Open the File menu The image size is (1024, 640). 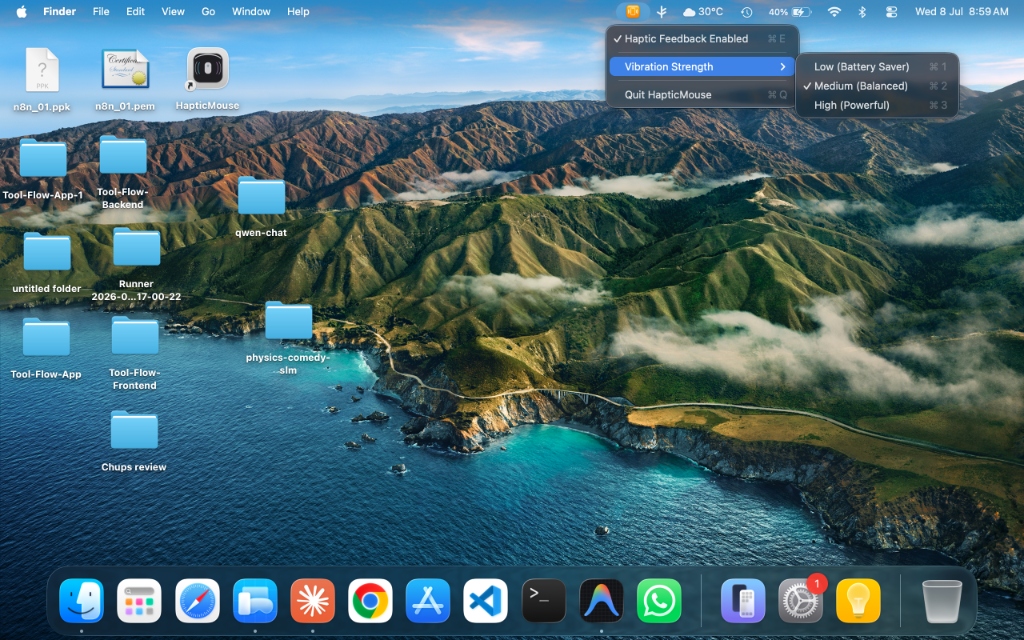click(101, 12)
